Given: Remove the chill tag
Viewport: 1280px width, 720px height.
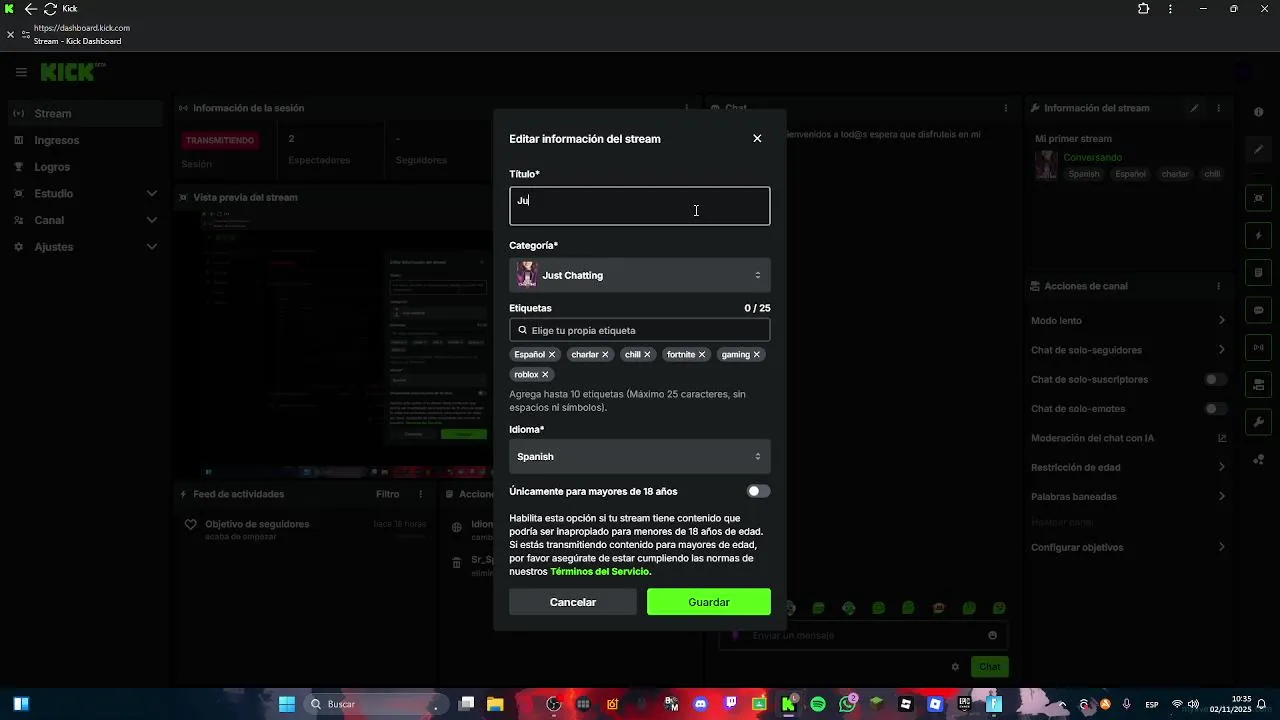Looking at the screenshot, I should (647, 355).
